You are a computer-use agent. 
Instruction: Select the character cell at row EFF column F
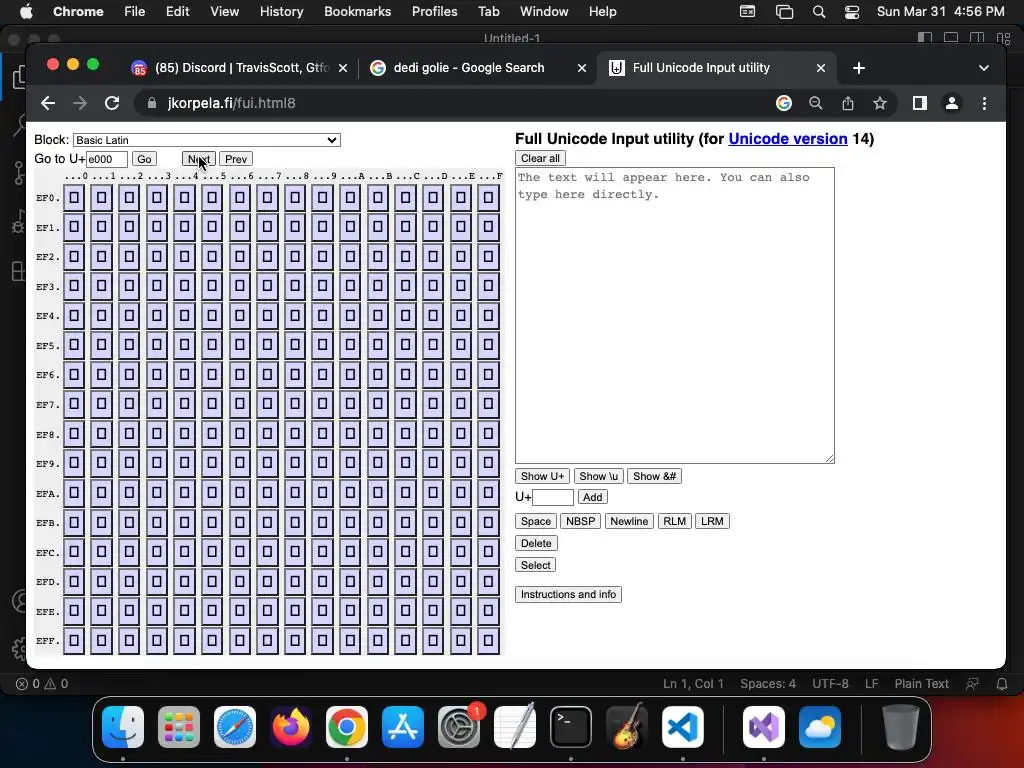tap(488, 641)
